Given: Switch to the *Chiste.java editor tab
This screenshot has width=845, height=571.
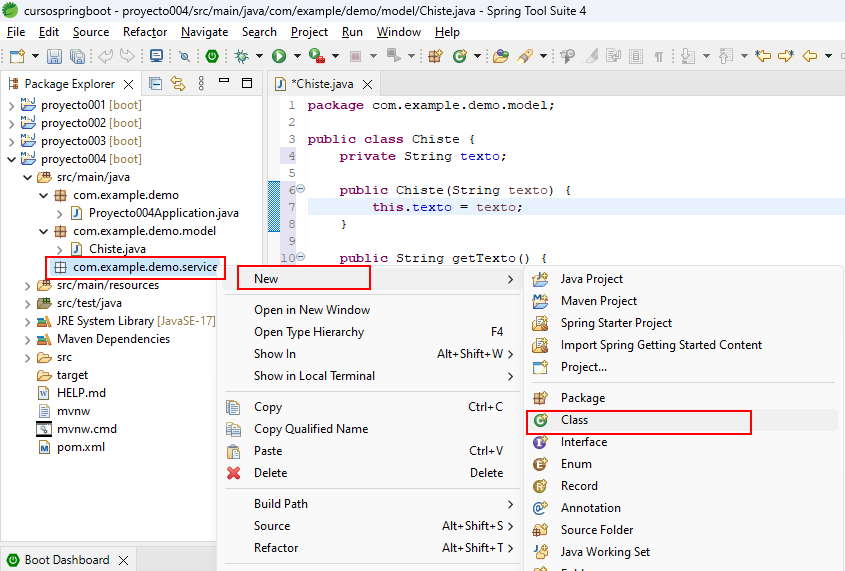Looking at the screenshot, I should [322, 84].
